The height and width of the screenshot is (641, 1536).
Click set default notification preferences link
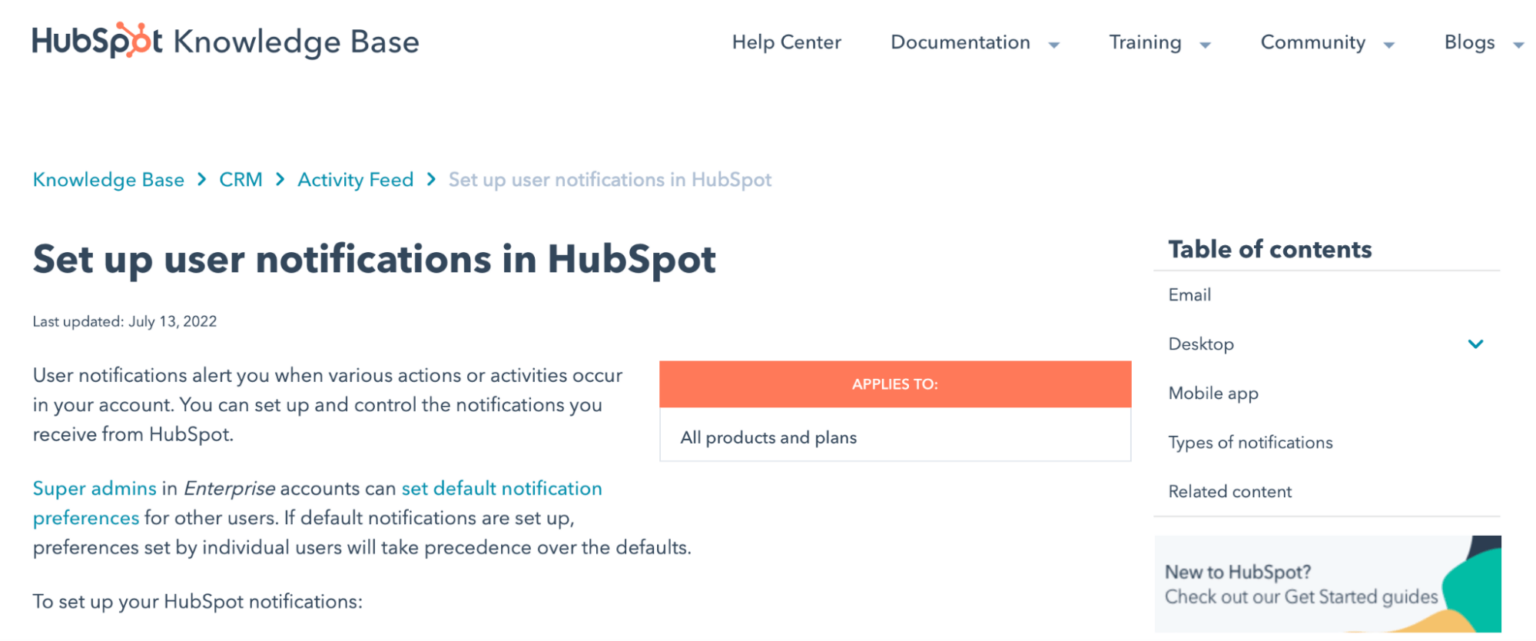tap(502, 488)
